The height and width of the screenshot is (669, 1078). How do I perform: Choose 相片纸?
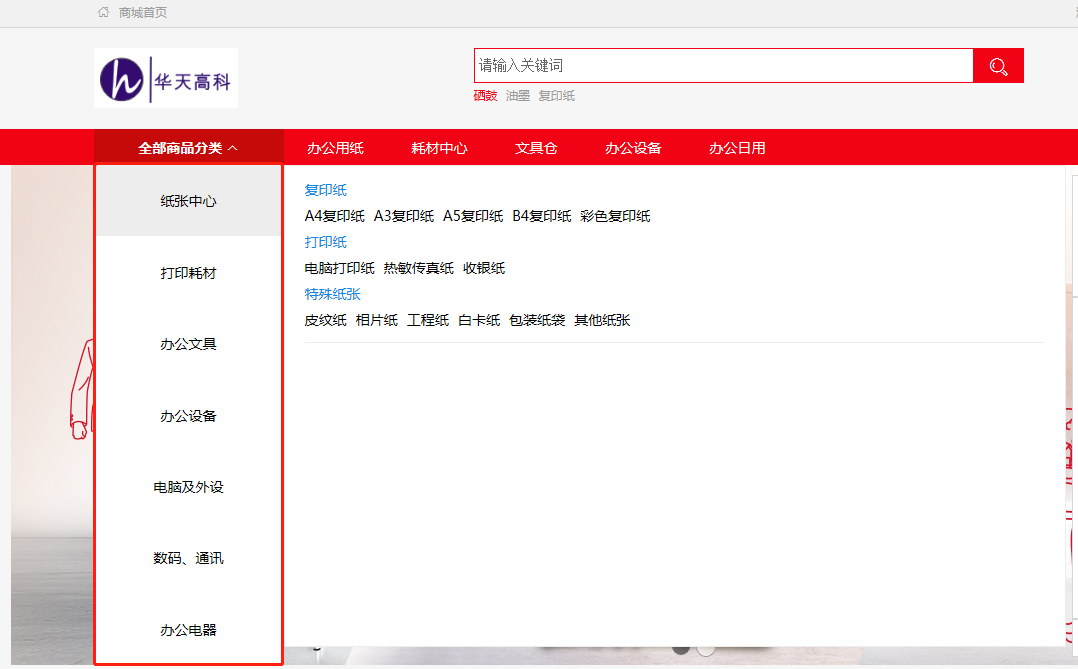[377, 320]
